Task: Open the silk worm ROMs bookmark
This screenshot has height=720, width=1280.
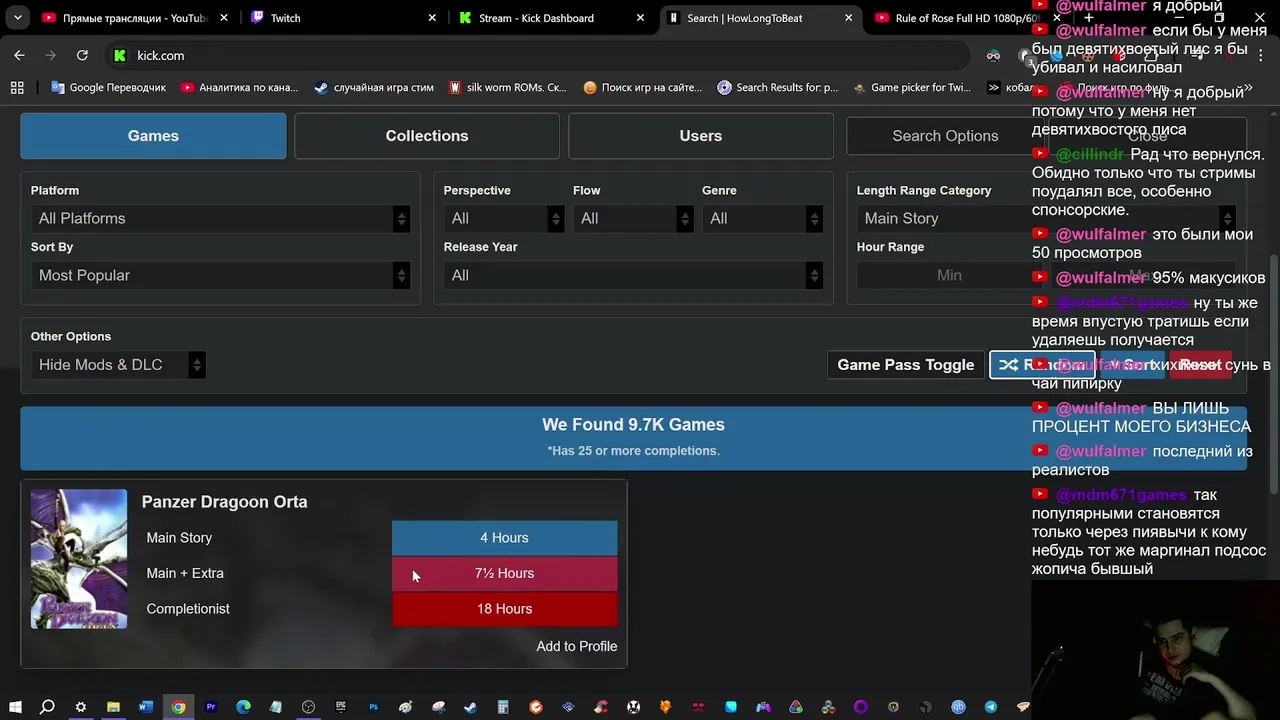Action: pyautogui.click(x=508, y=87)
